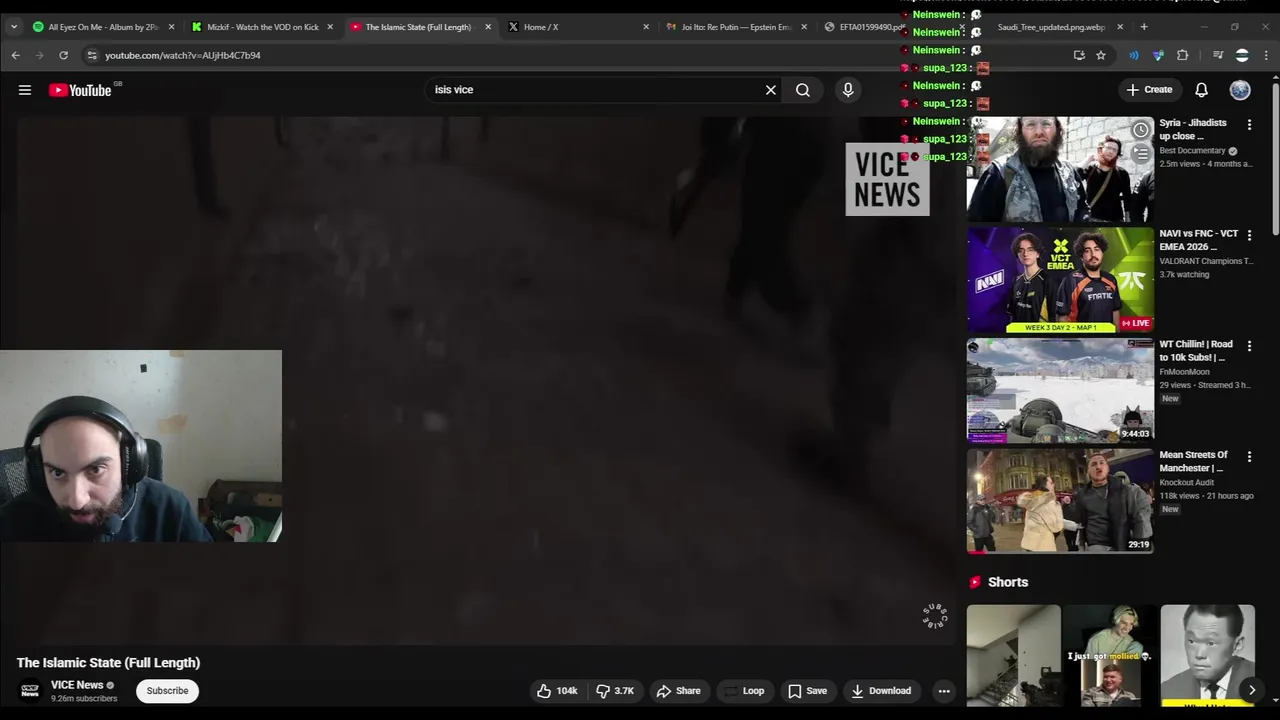This screenshot has width=1280, height=720.
Task: Open Mean Streets of Manchester thumbnail
Action: (1060, 500)
